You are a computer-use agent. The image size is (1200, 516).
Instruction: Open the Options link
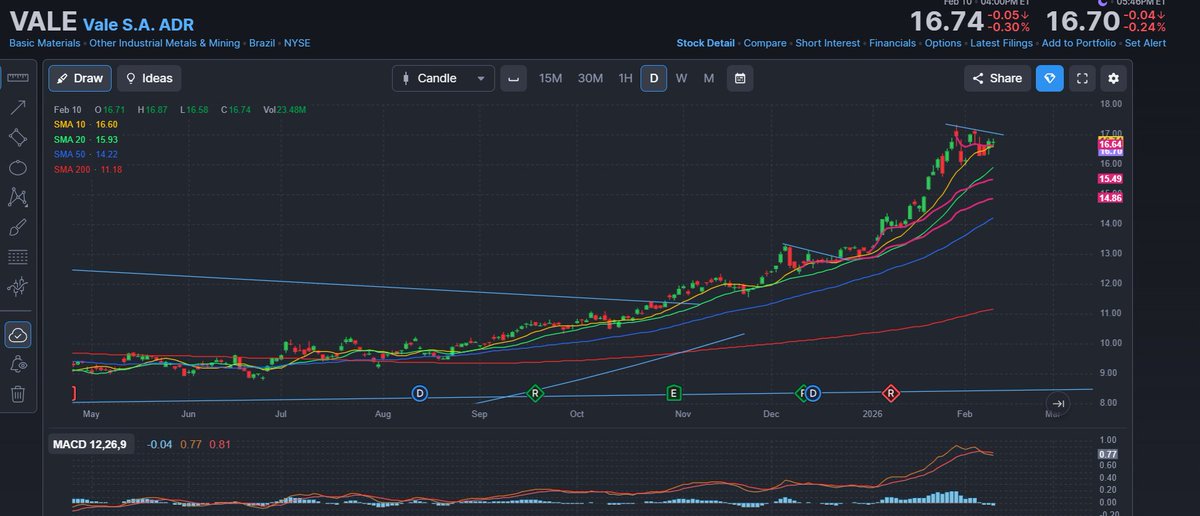click(943, 43)
